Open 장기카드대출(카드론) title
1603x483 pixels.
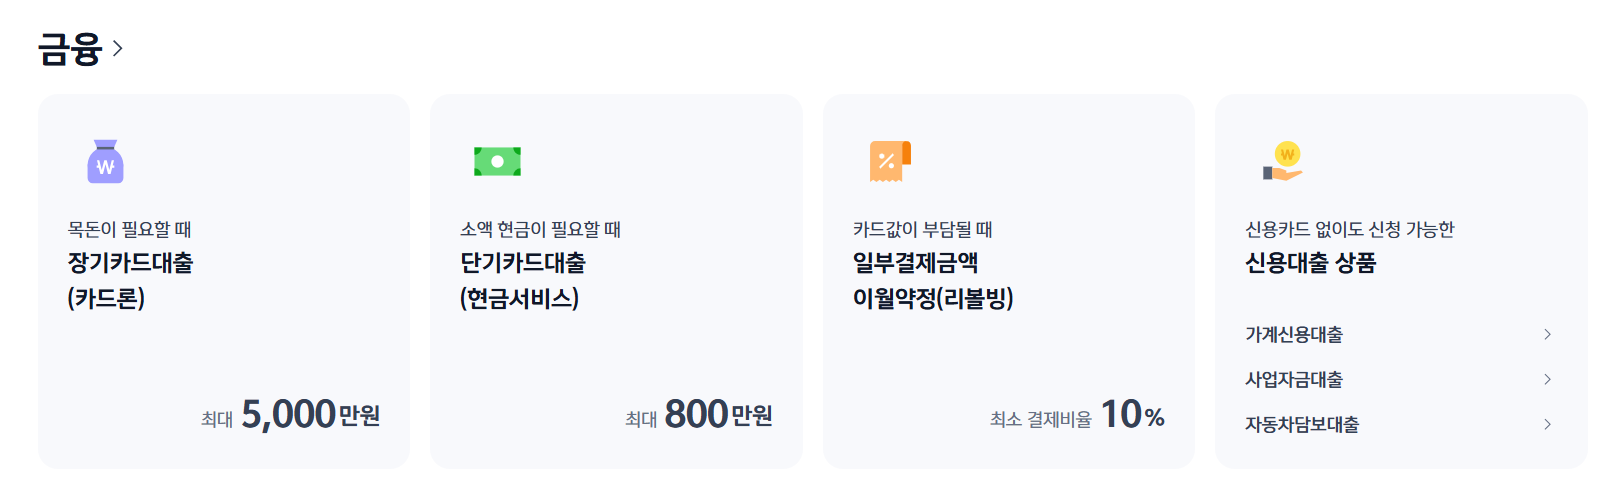click(130, 280)
